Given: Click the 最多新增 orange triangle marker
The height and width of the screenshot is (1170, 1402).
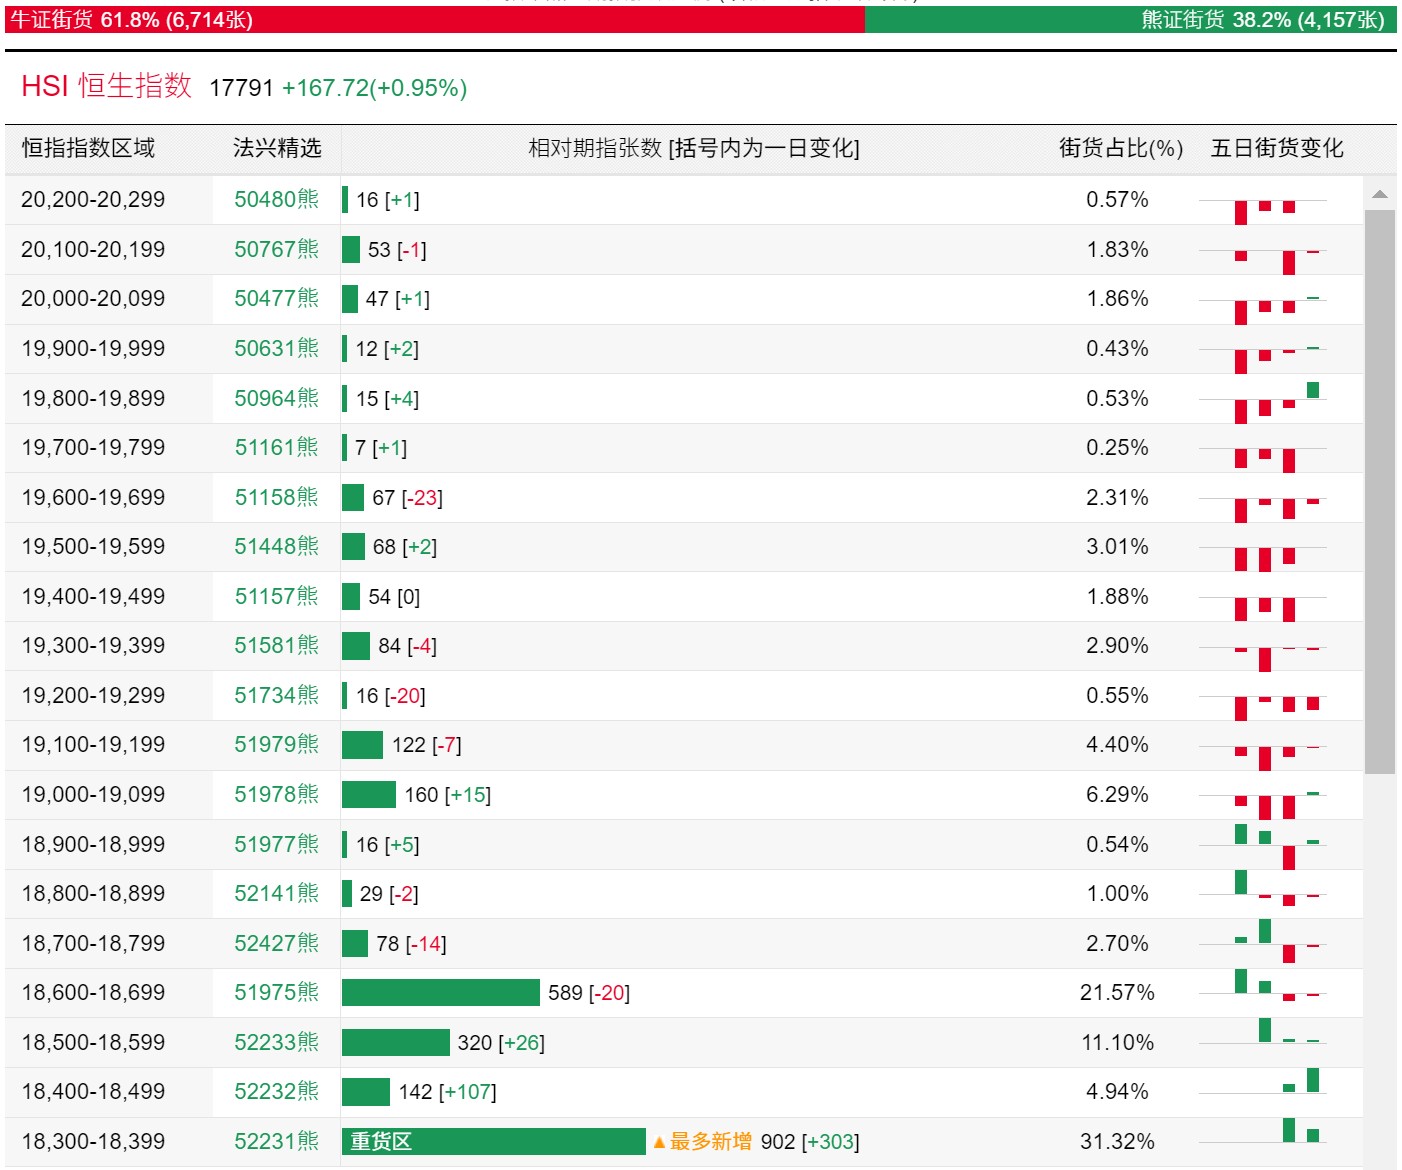Looking at the screenshot, I should click(659, 1142).
